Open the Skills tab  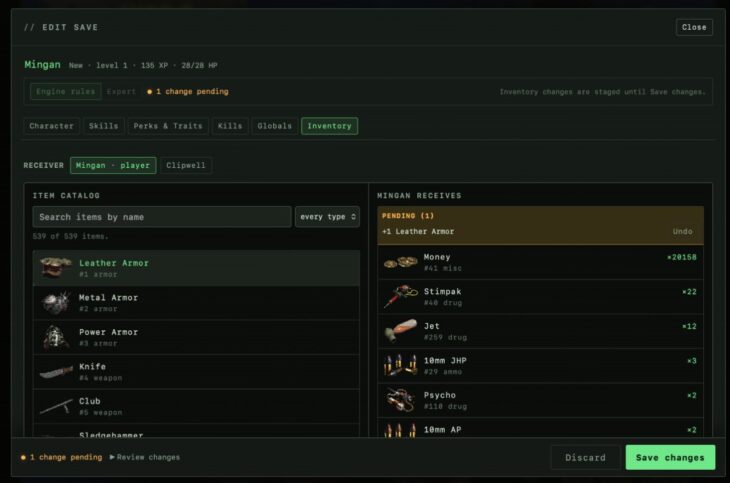tap(103, 126)
